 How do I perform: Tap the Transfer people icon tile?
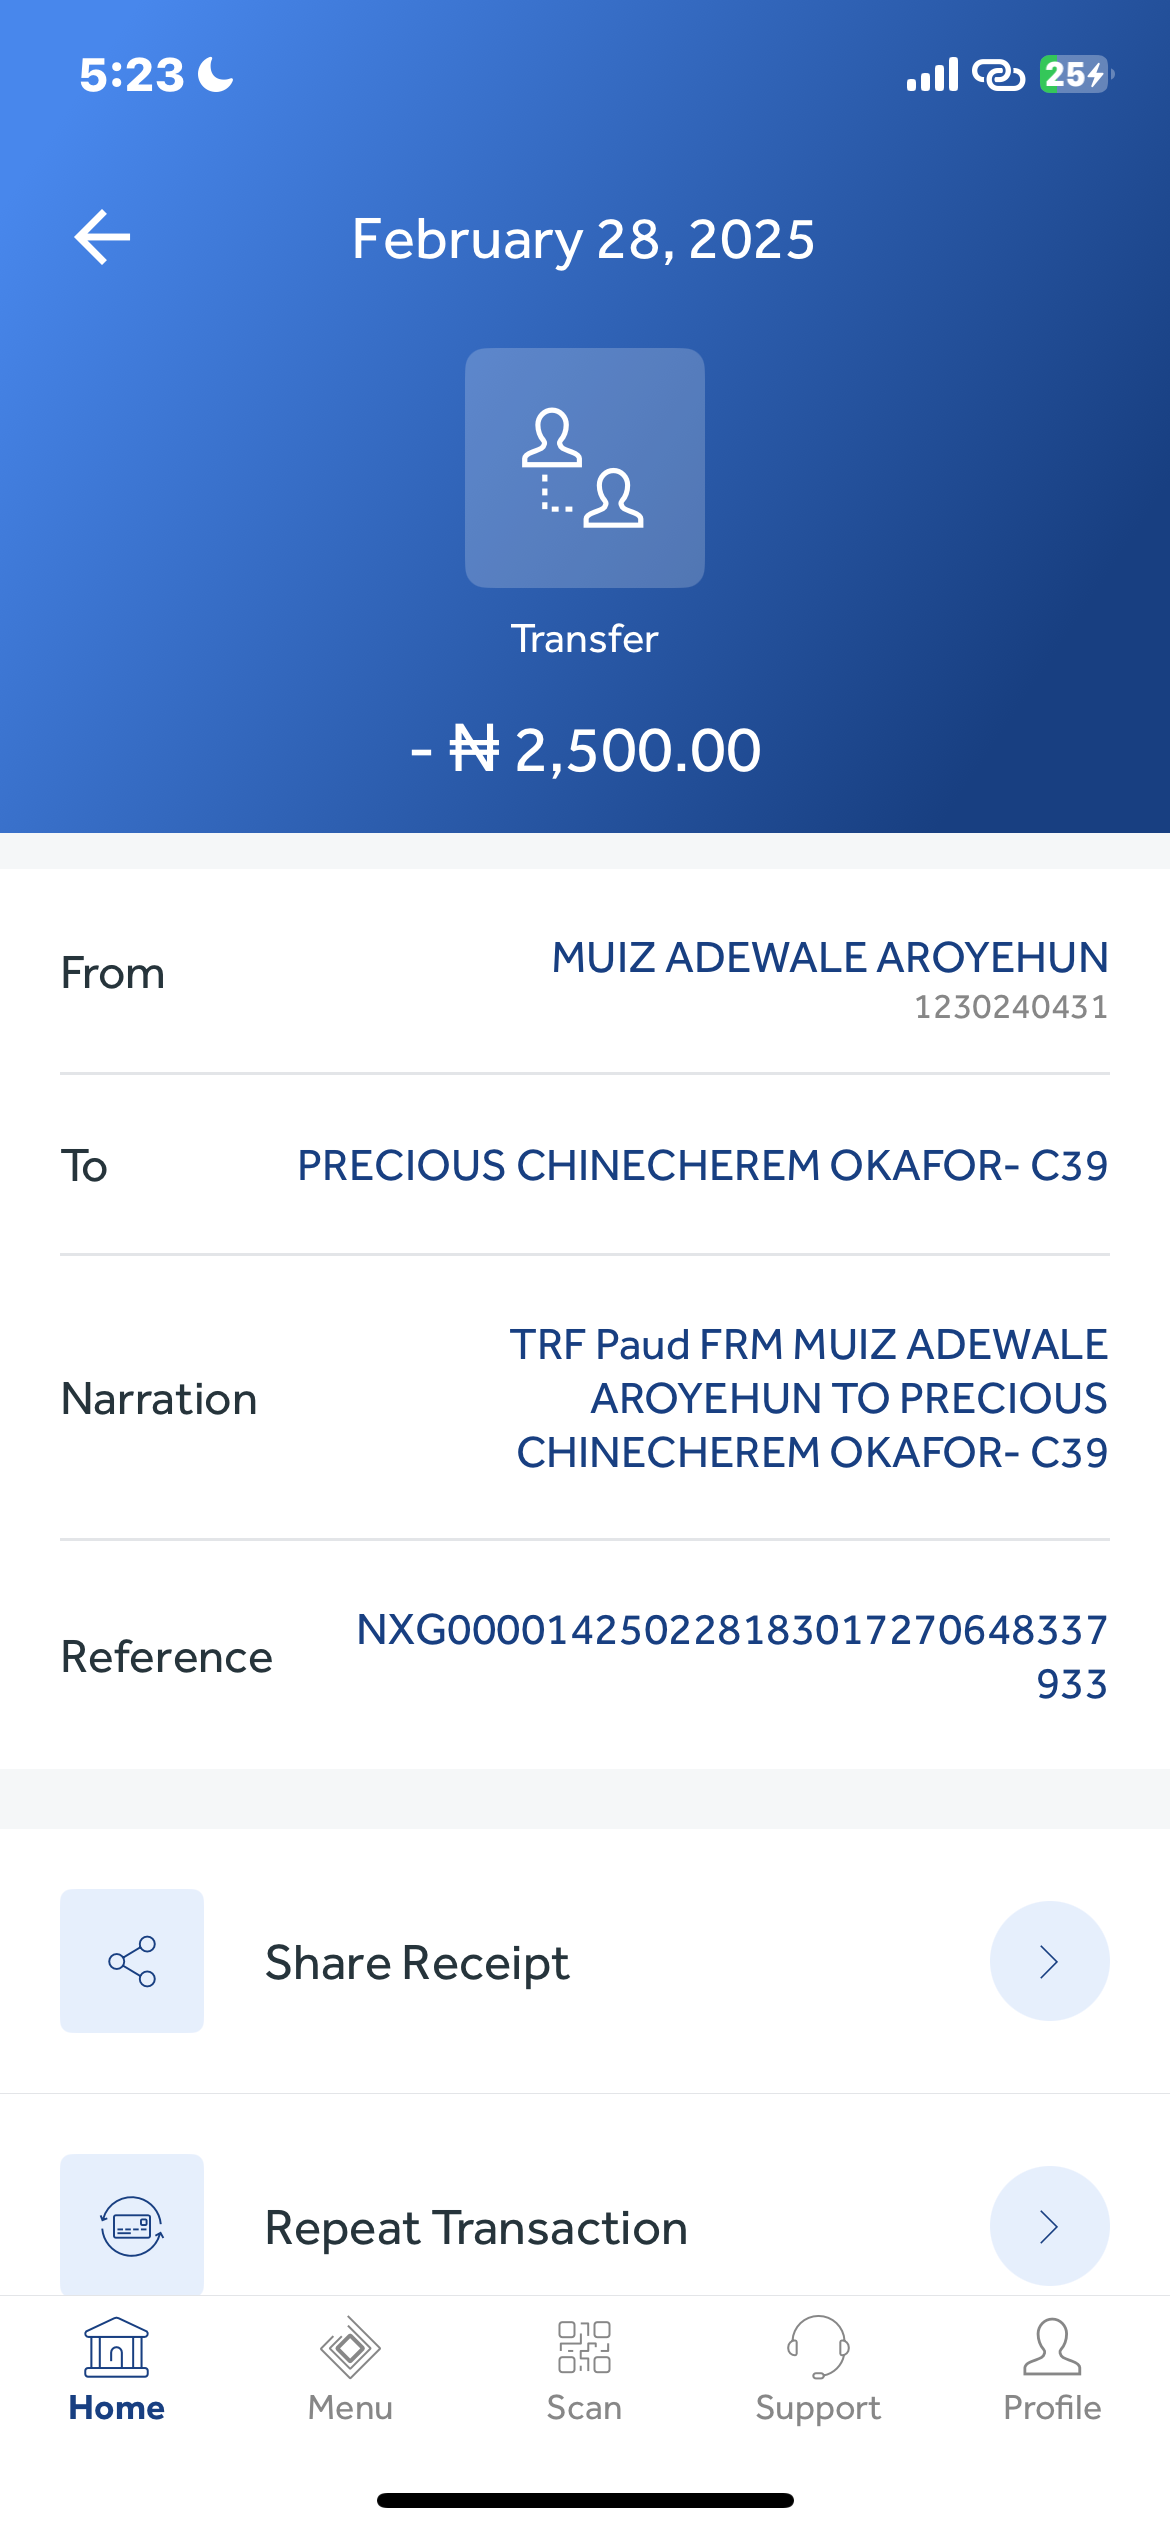tap(585, 468)
